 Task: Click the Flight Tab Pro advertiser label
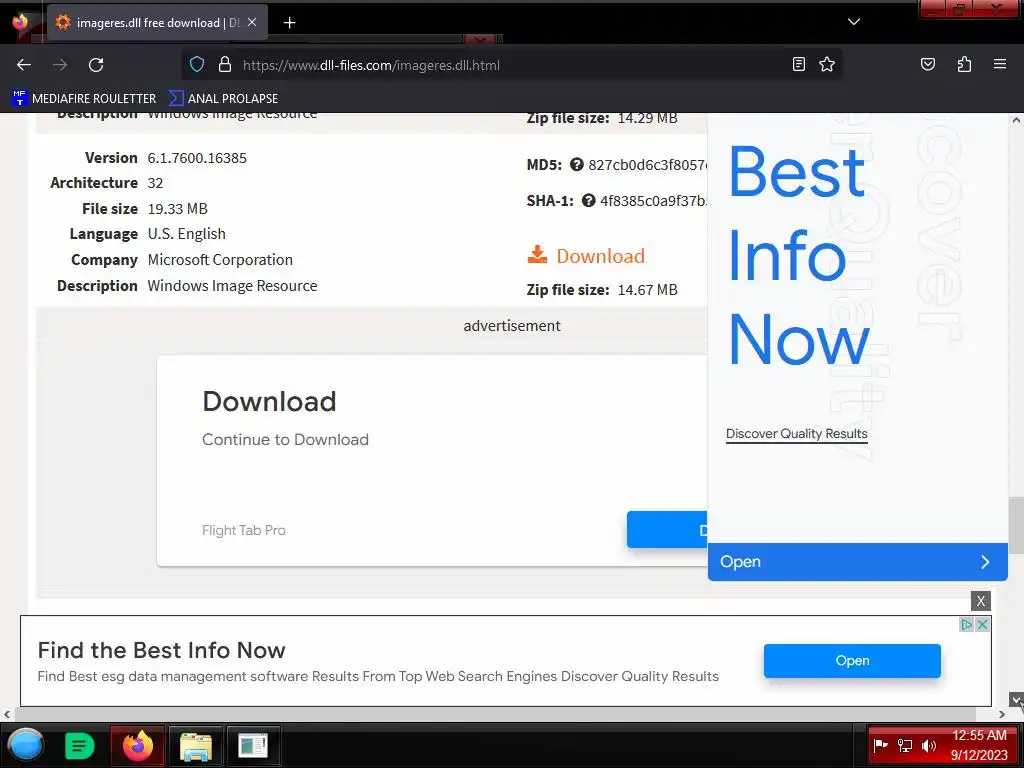coord(244,530)
